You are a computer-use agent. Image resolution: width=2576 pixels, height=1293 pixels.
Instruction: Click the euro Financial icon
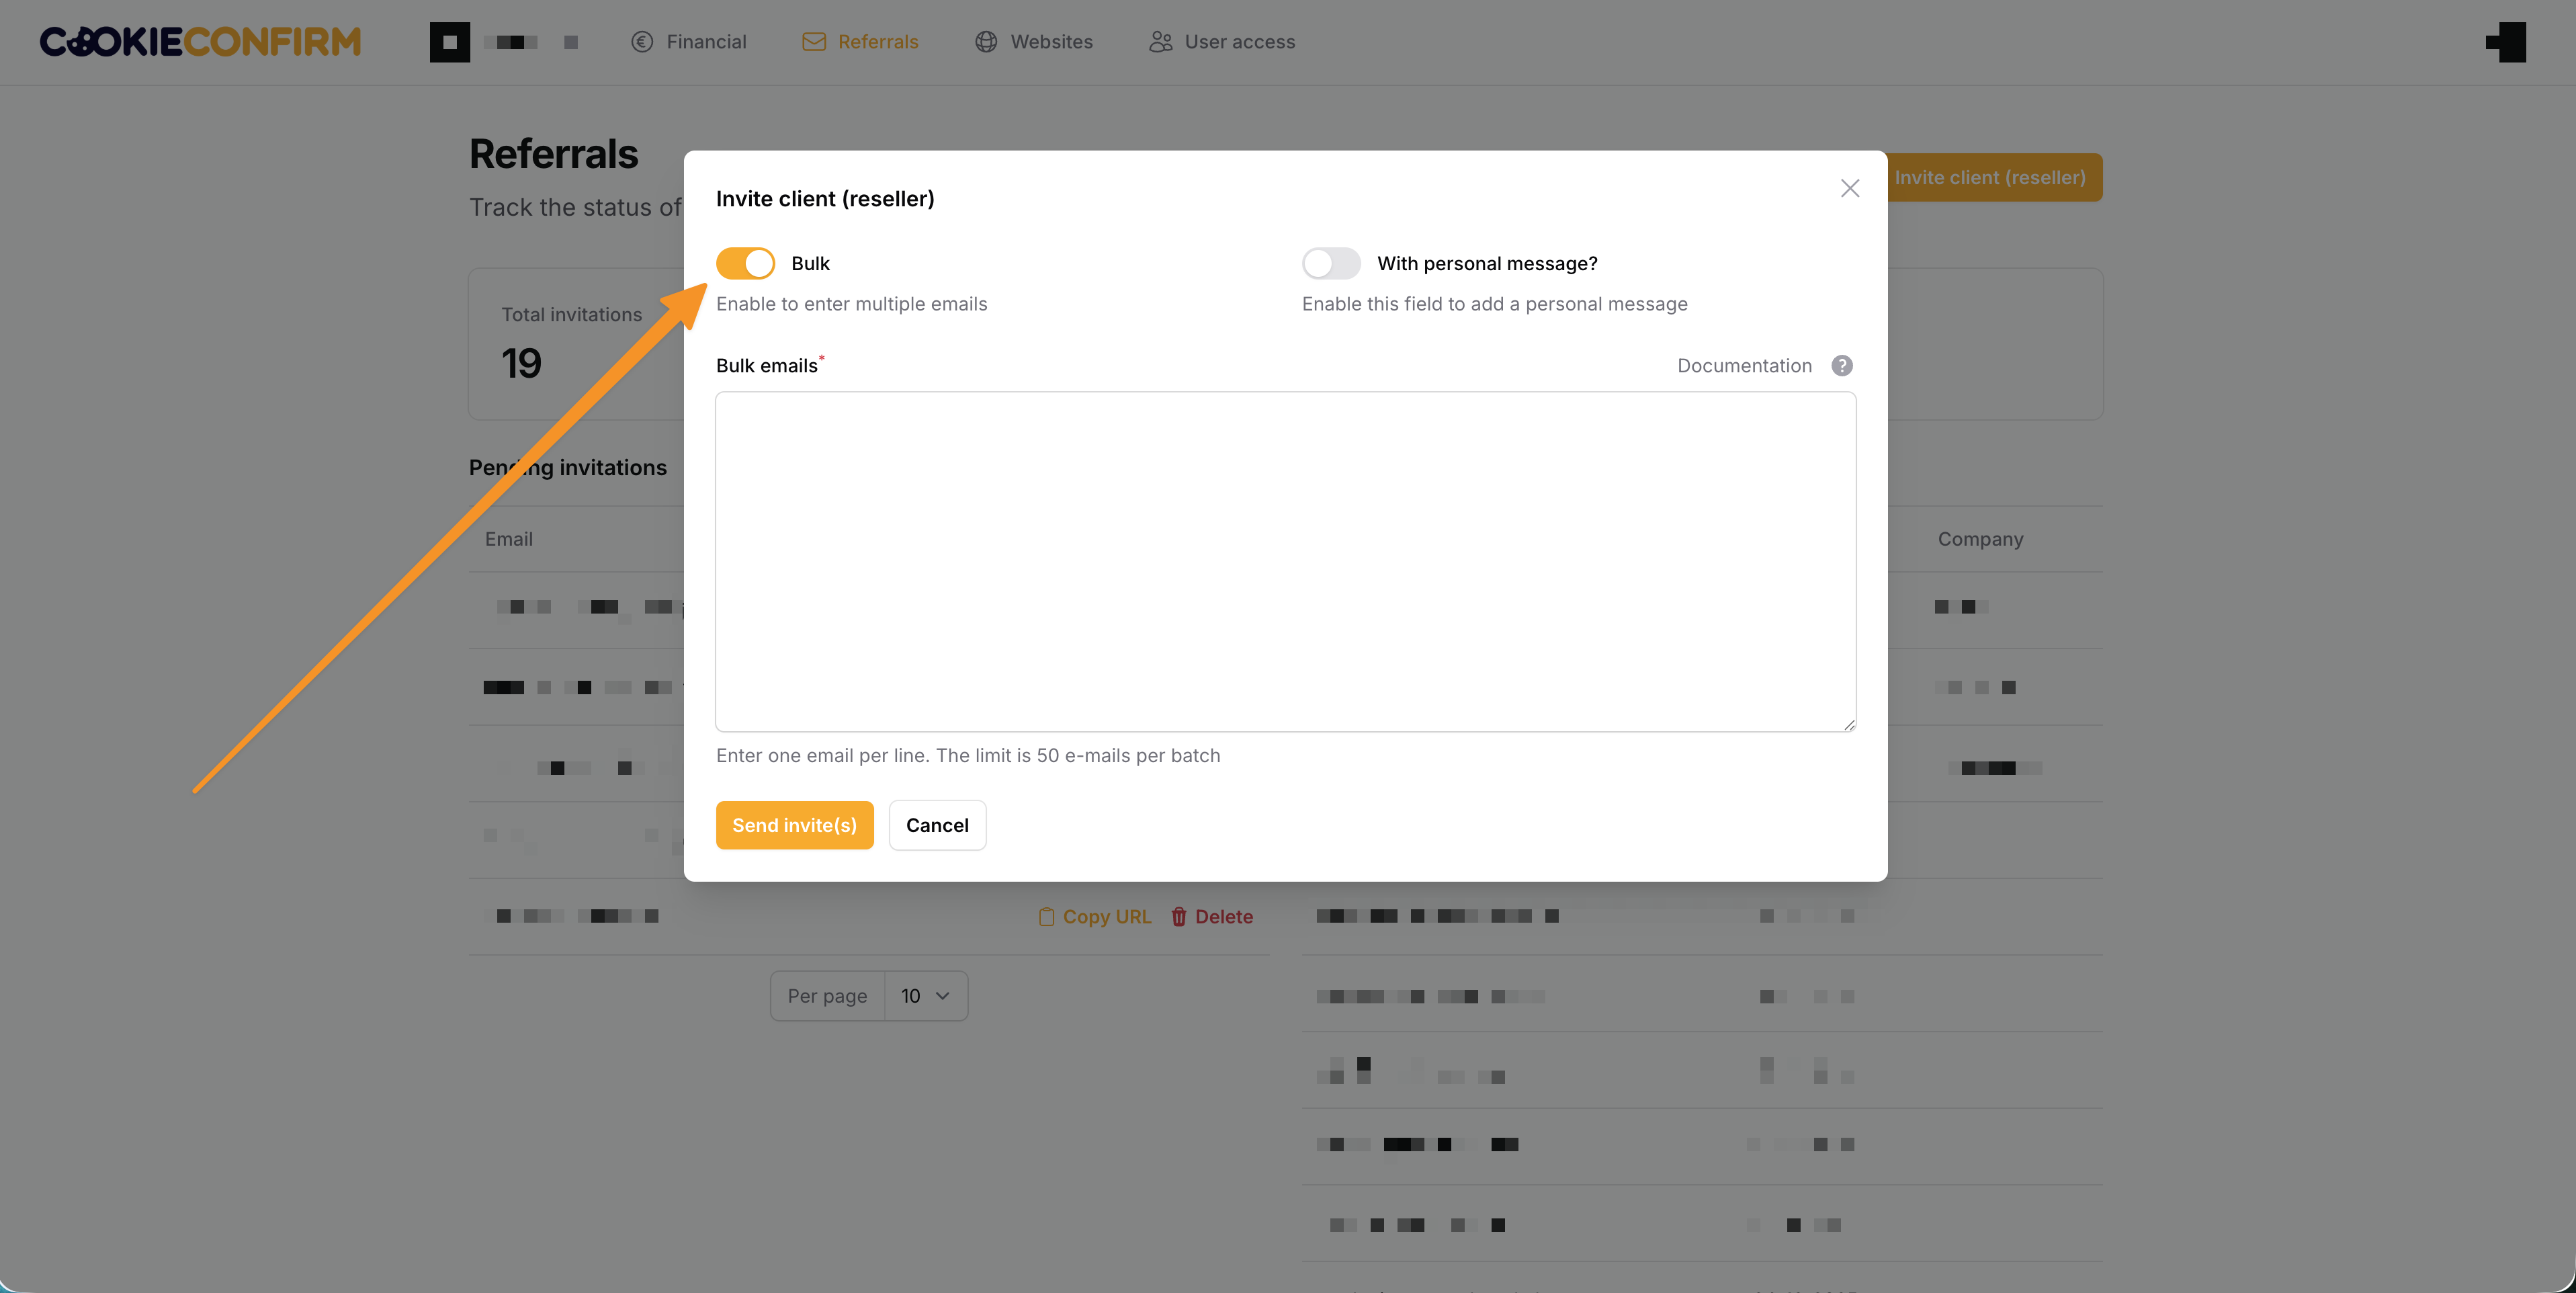642,42
